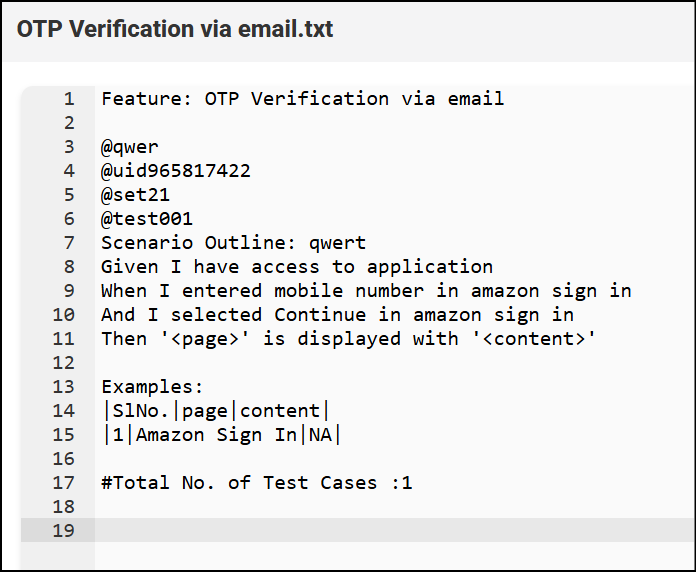Place cursor in Given I have access line
696x572 pixels.
click(x=297, y=267)
